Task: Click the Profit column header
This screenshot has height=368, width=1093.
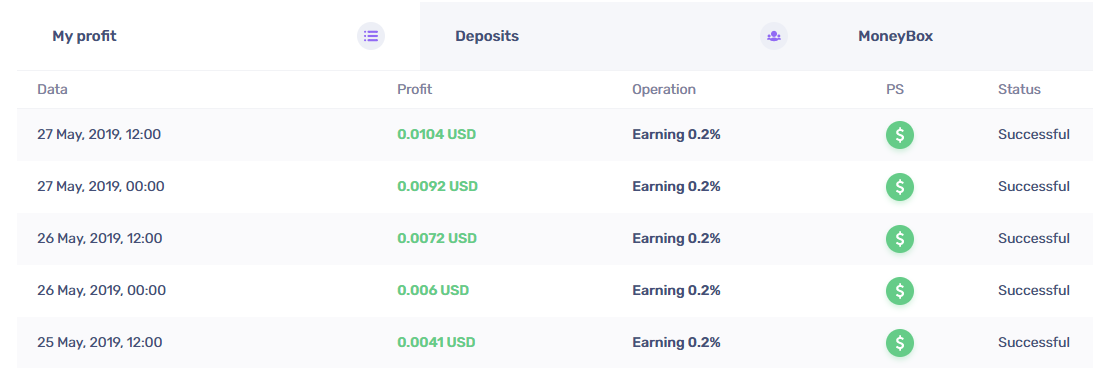Action: coord(415,89)
